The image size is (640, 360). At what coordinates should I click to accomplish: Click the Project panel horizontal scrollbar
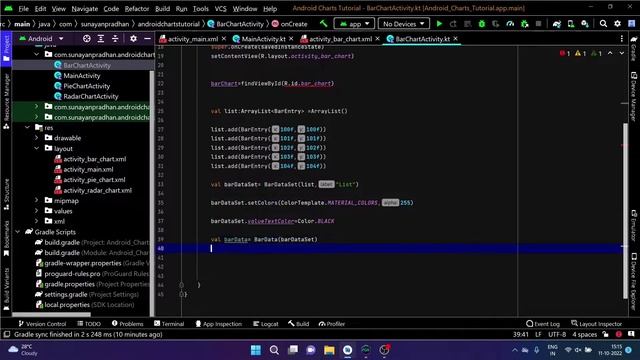tap(51, 315)
